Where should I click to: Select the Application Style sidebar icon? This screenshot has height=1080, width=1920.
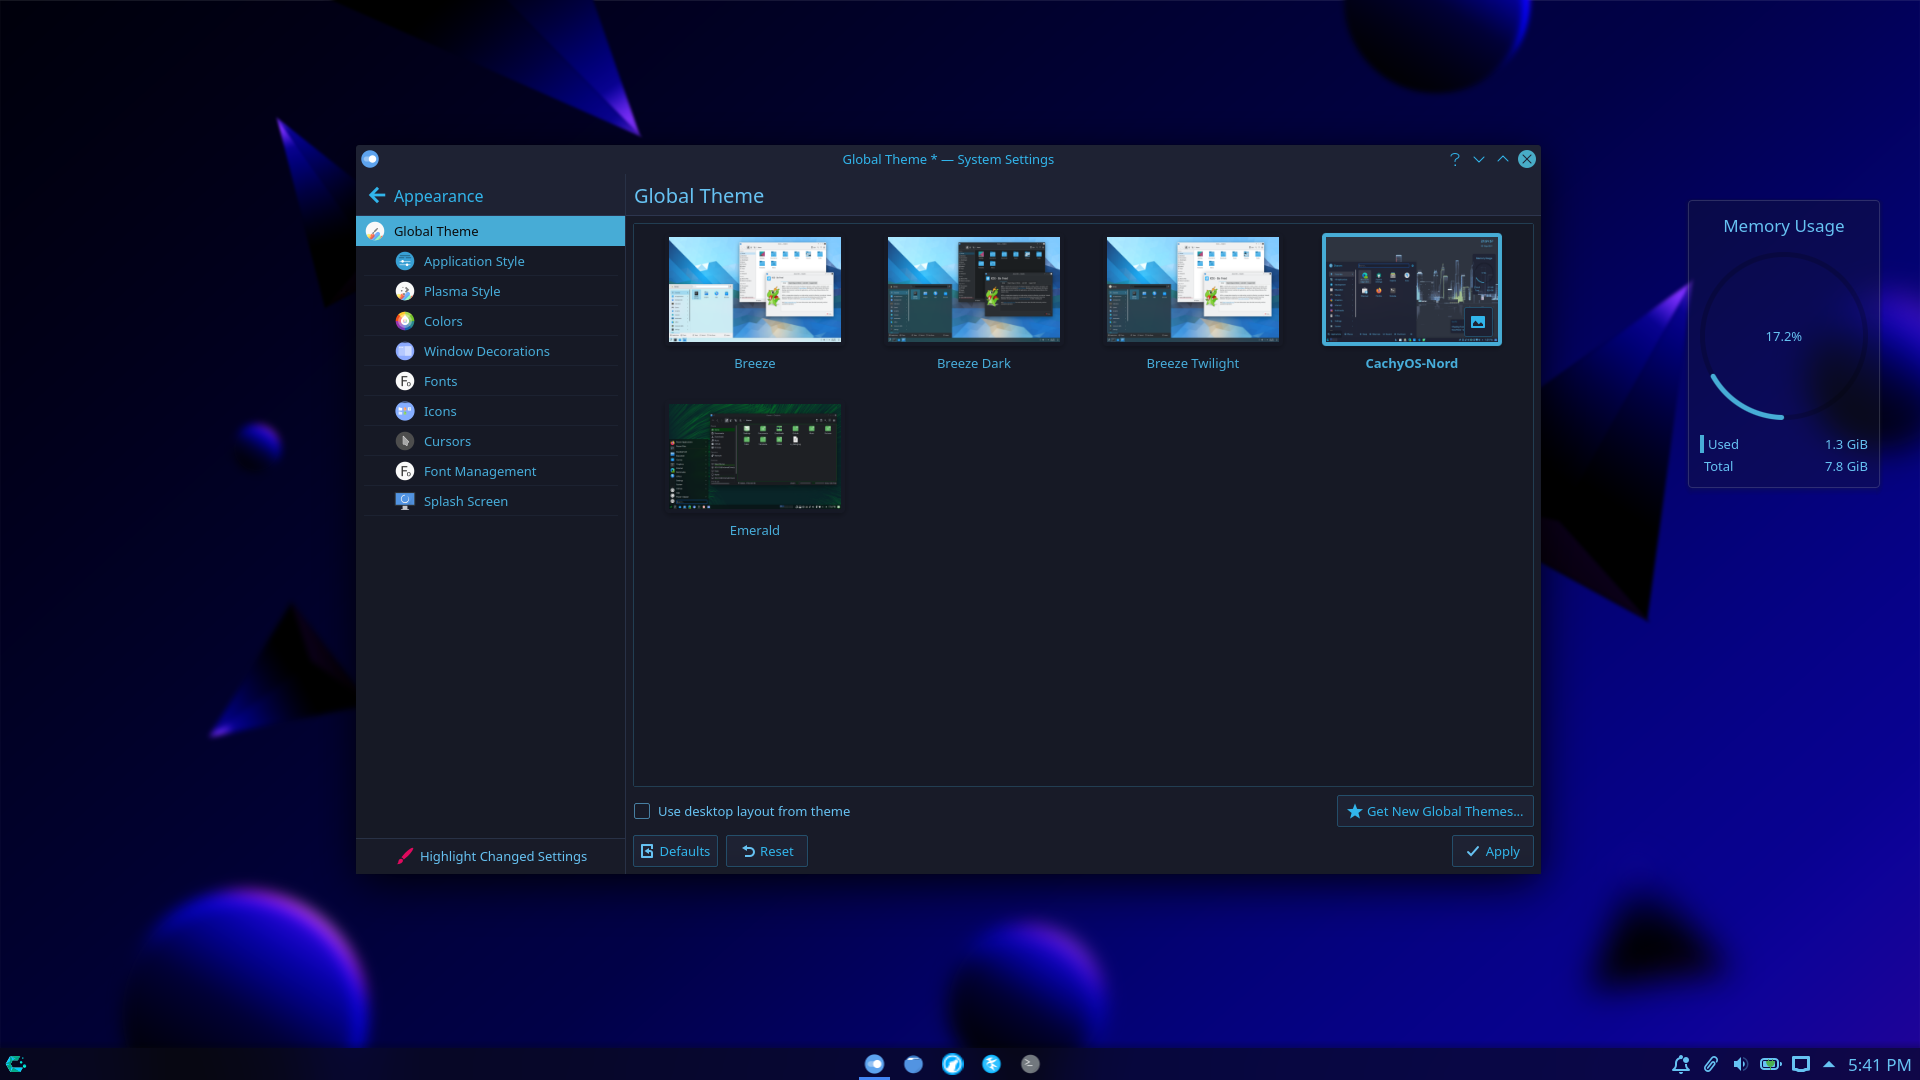[404, 261]
